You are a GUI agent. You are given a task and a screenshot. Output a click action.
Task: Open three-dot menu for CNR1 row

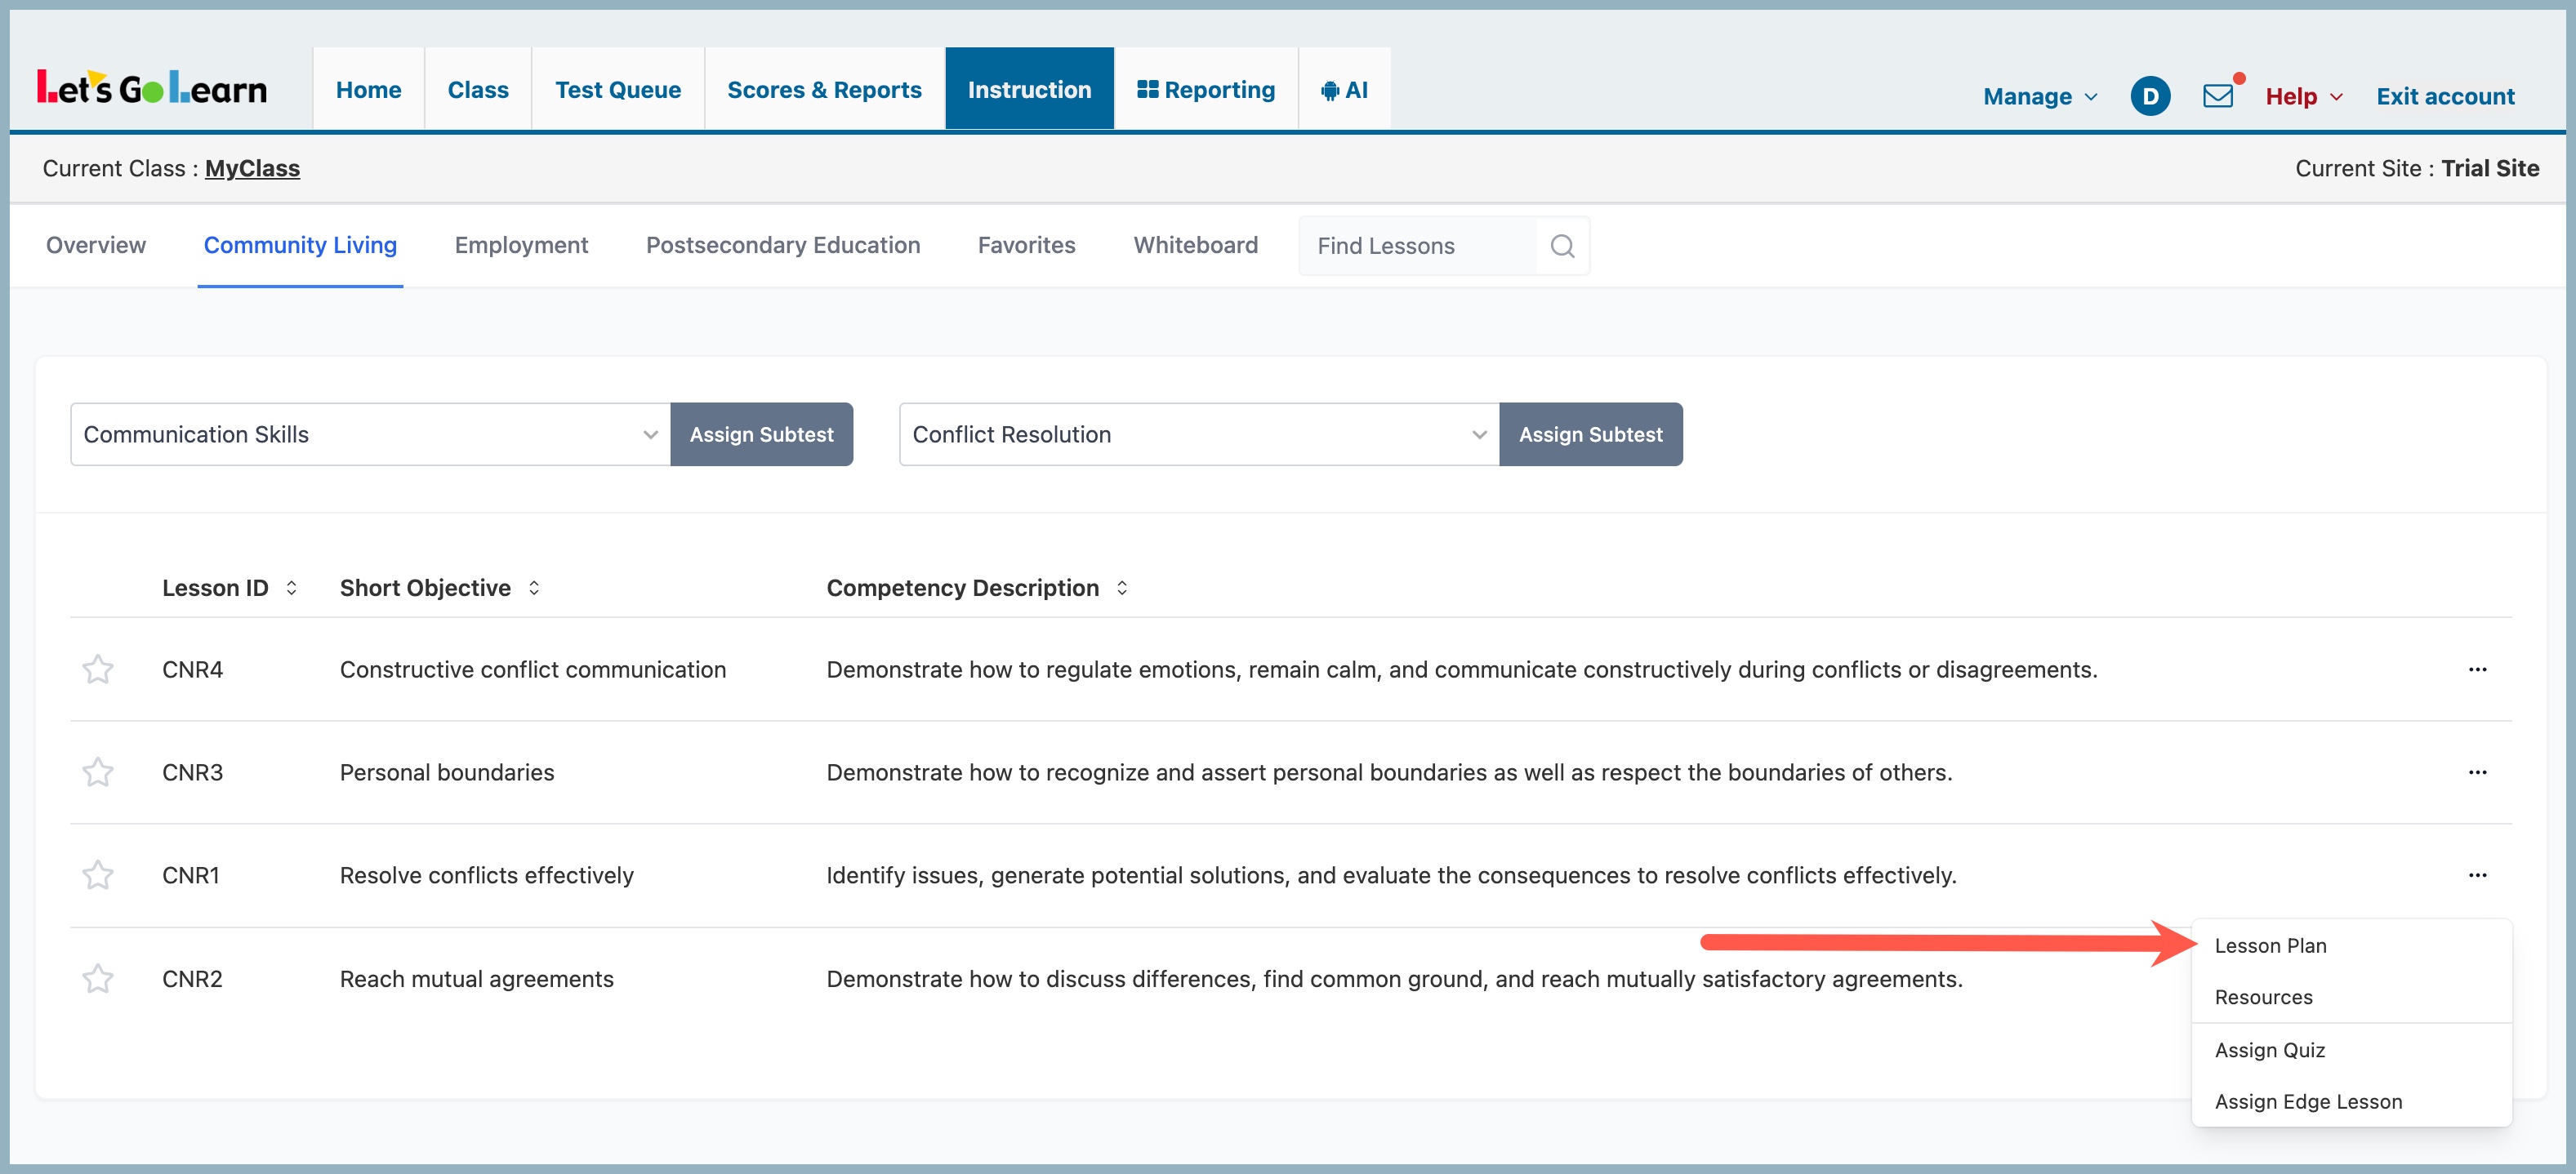[x=2476, y=875]
